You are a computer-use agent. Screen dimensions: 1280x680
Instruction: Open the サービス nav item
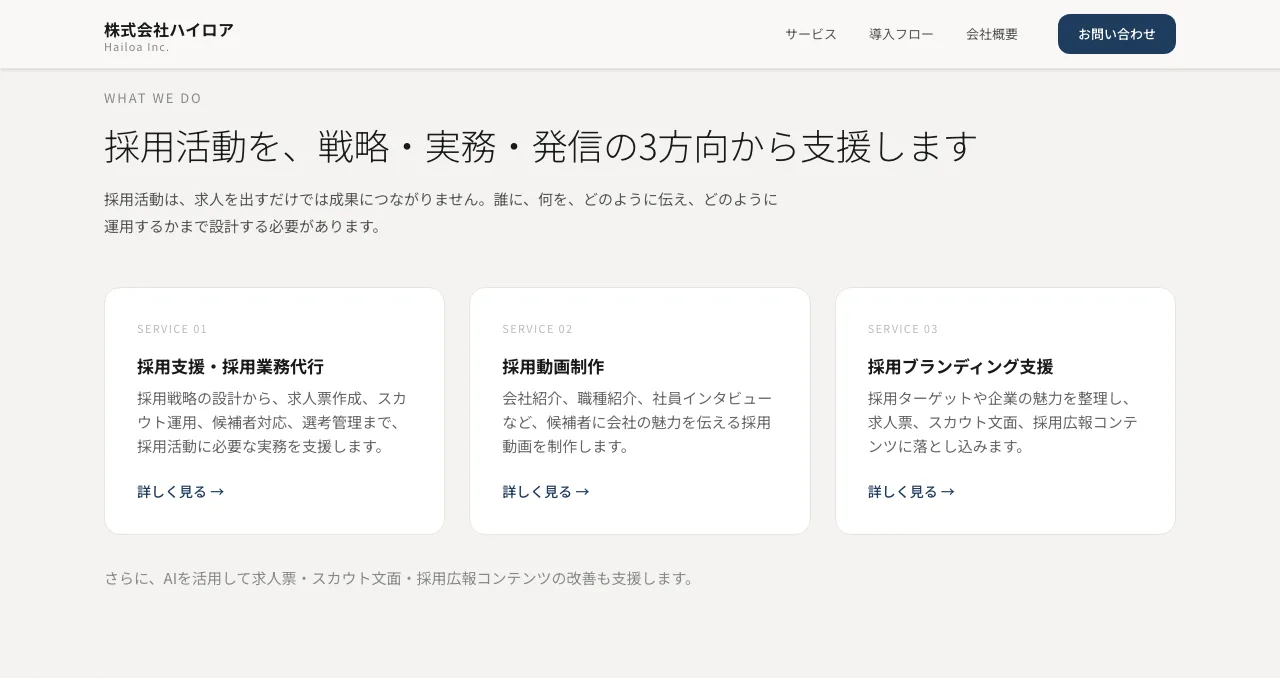point(811,34)
